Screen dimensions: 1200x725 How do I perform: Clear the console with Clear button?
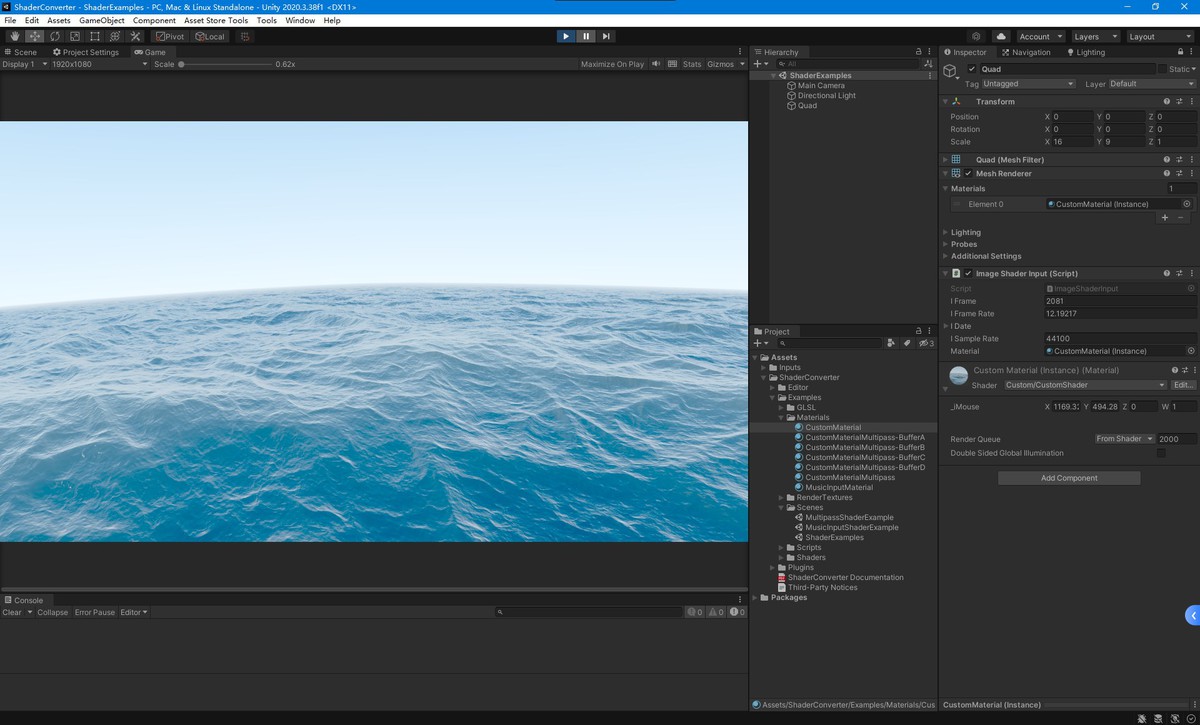[x=12, y=612]
